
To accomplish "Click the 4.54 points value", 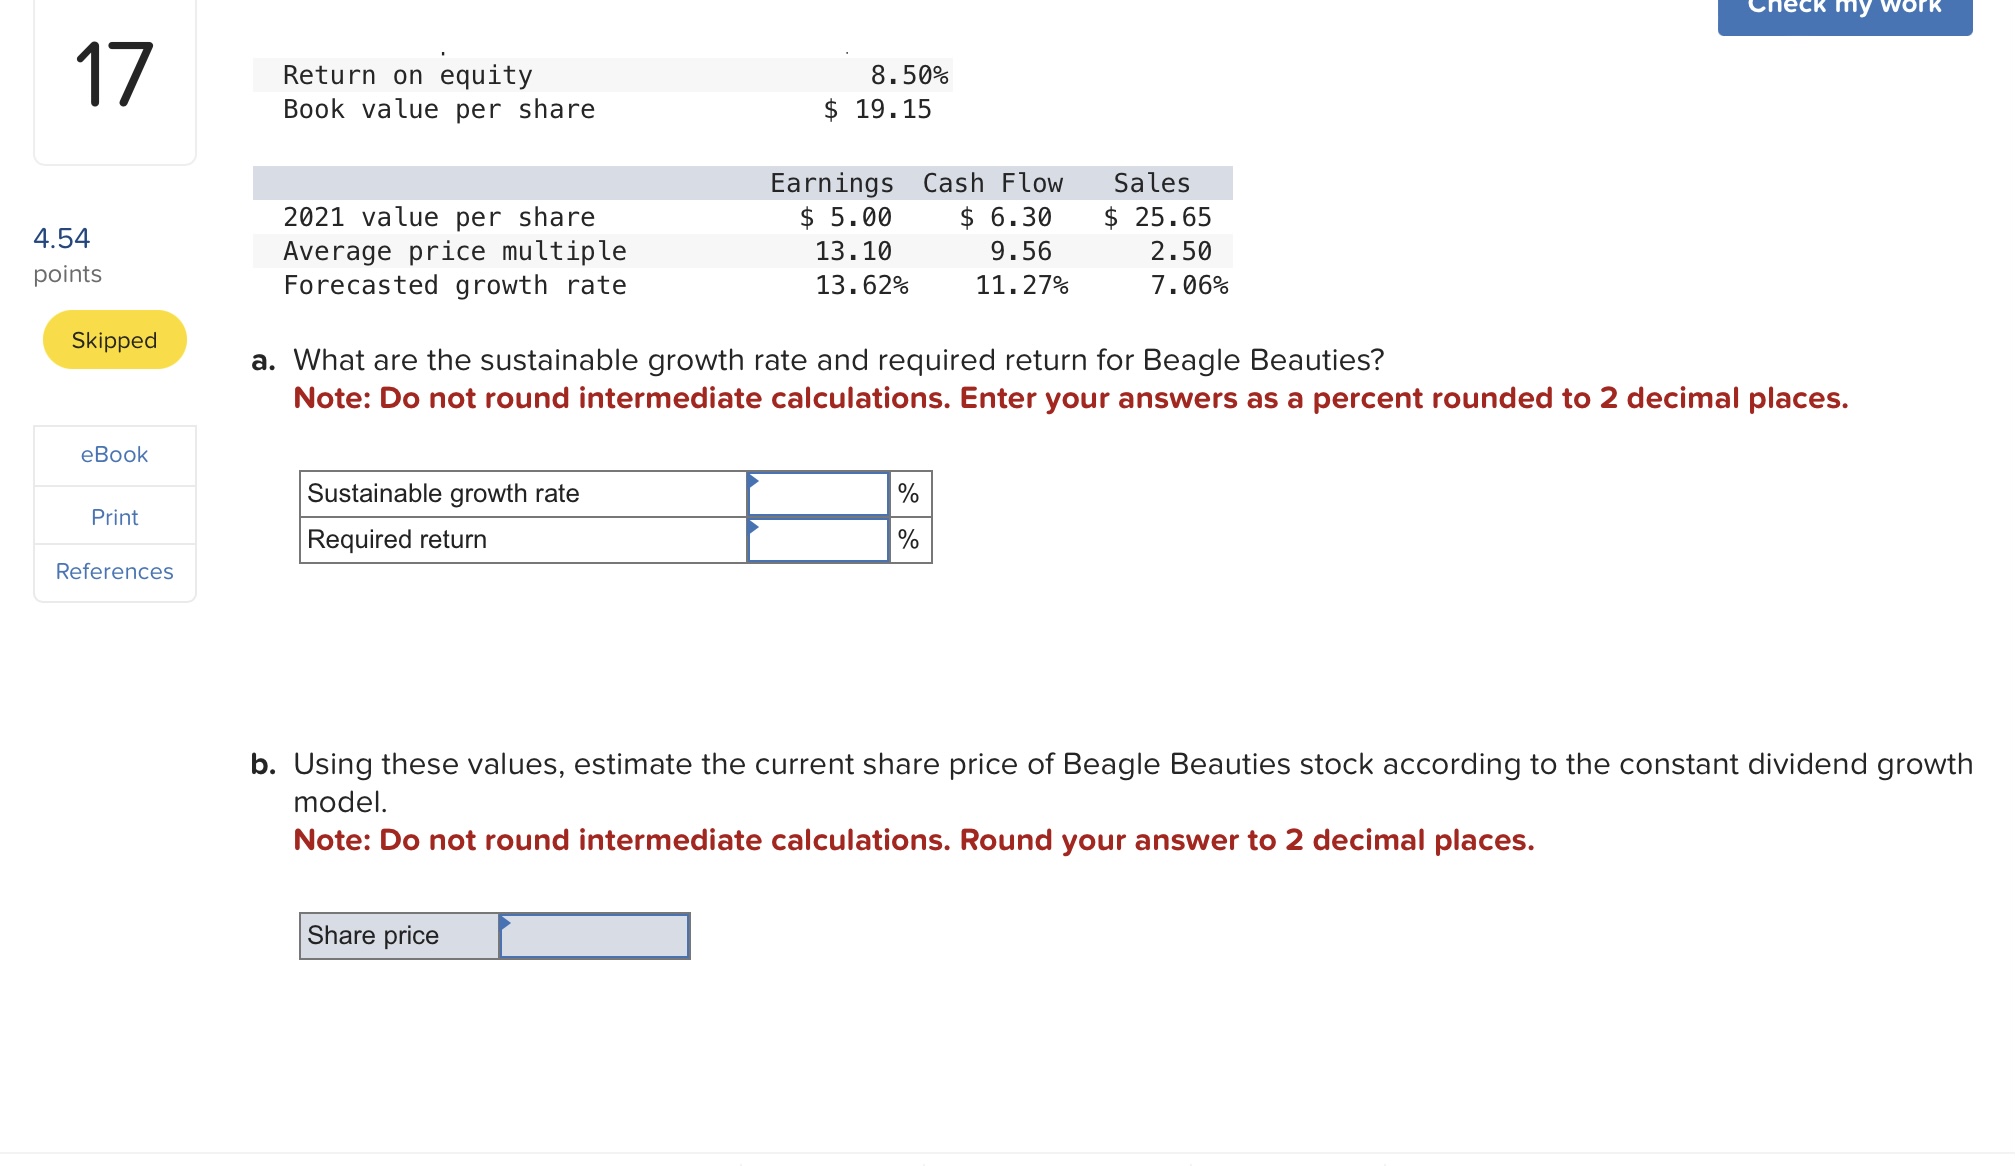I will (x=61, y=238).
